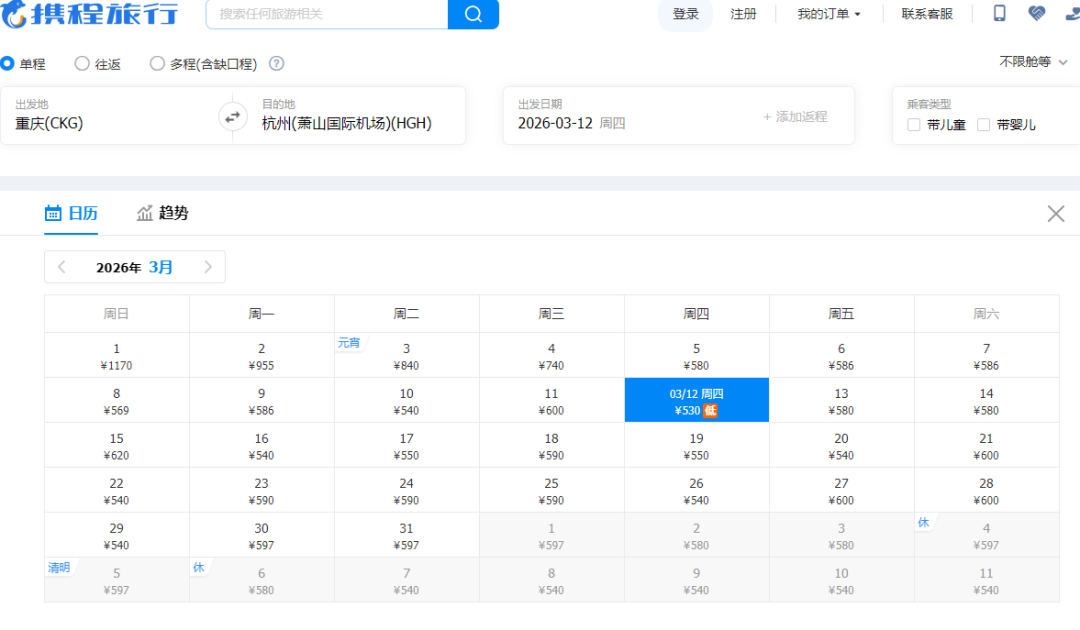Screen dimensions: 1080x630
Task: Close the price calendar panel
Action: tap(1055, 213)
